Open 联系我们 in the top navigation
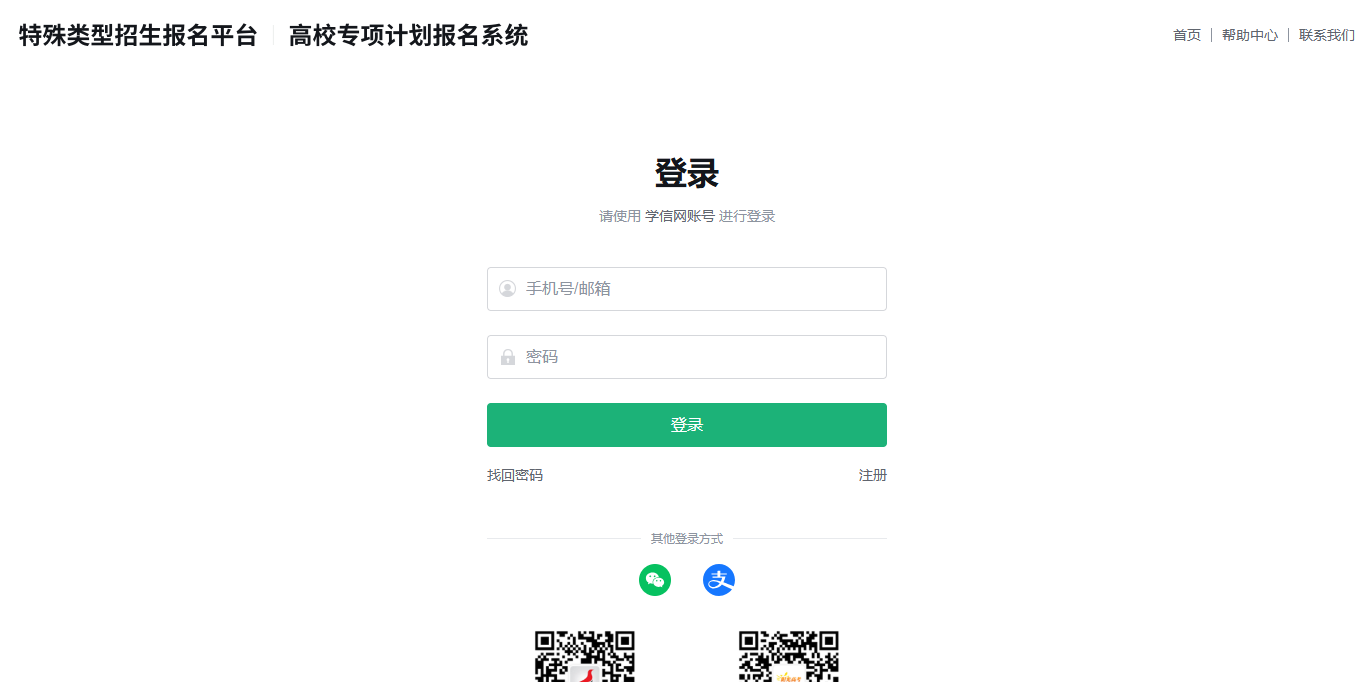The image size is (1368, 682). tap(1327, 35)
